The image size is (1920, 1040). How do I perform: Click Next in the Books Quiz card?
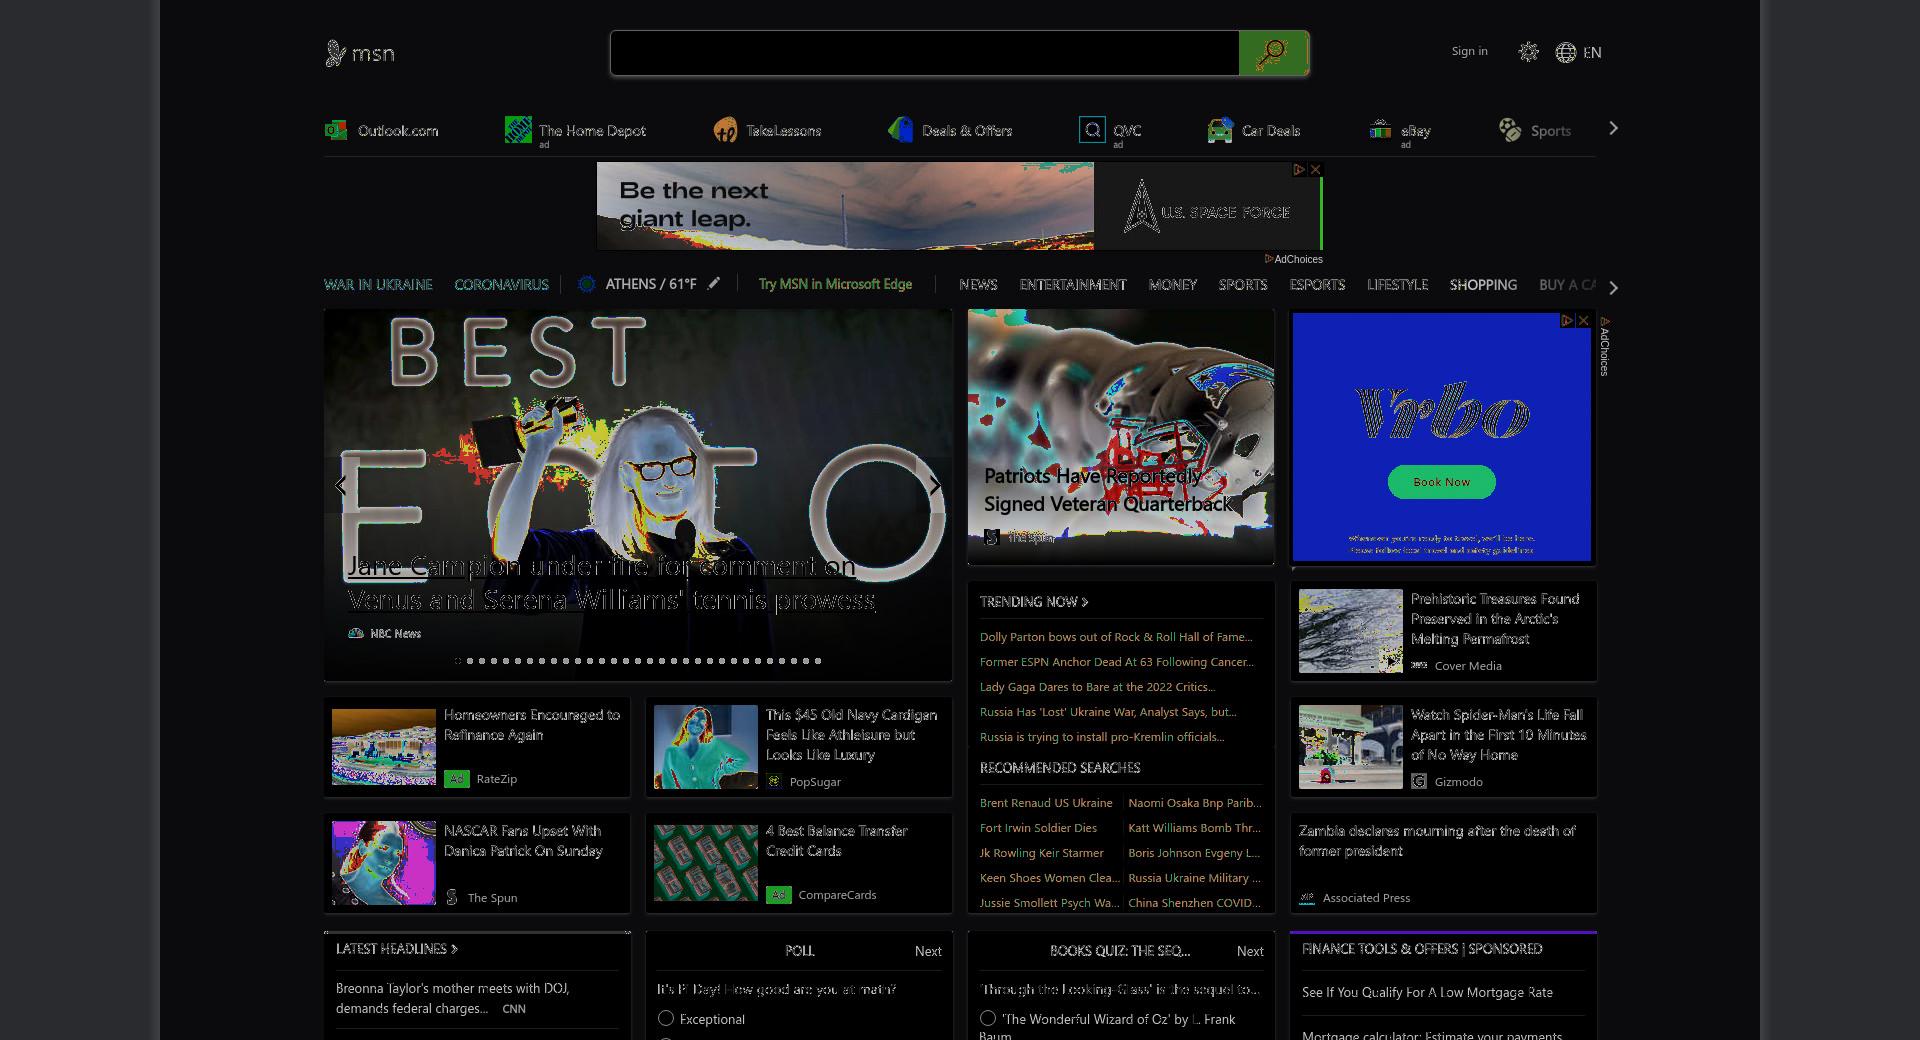coord(1250,951)
